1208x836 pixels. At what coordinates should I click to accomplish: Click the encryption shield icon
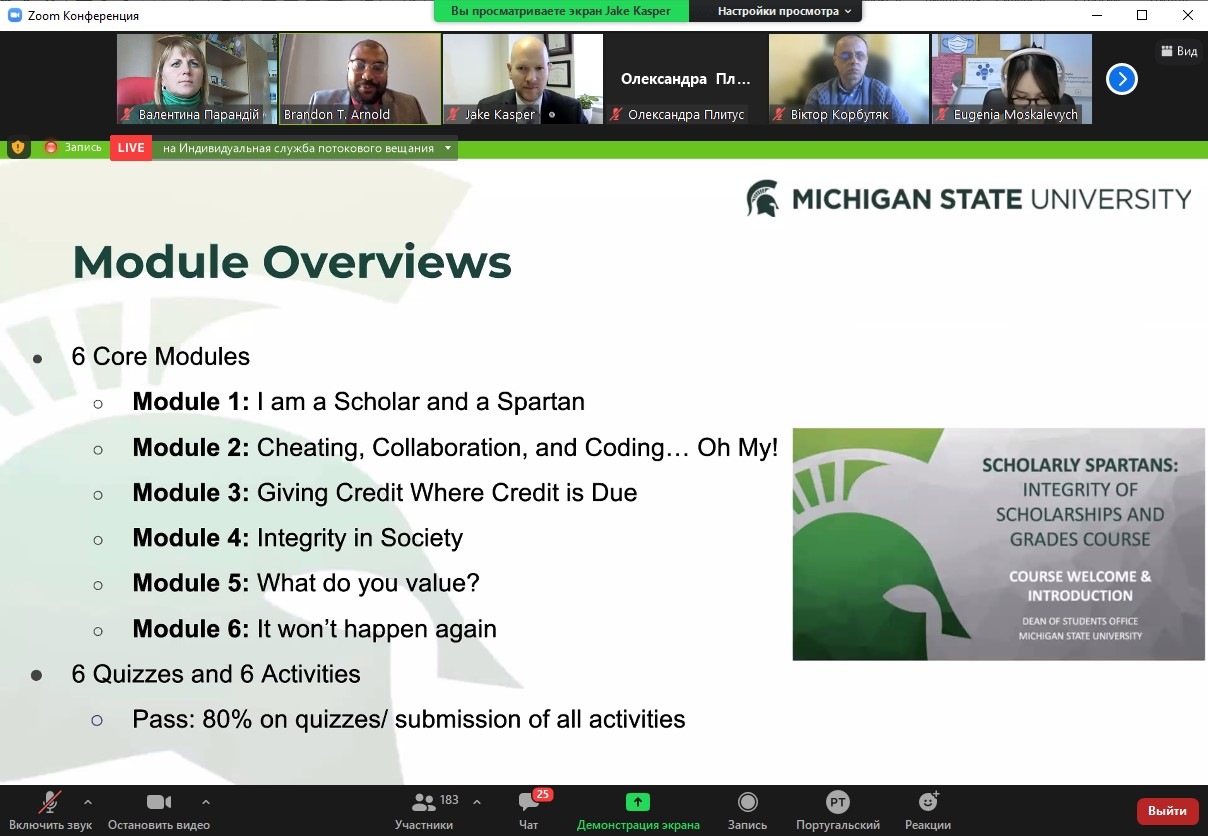click(x=18, y=148)
